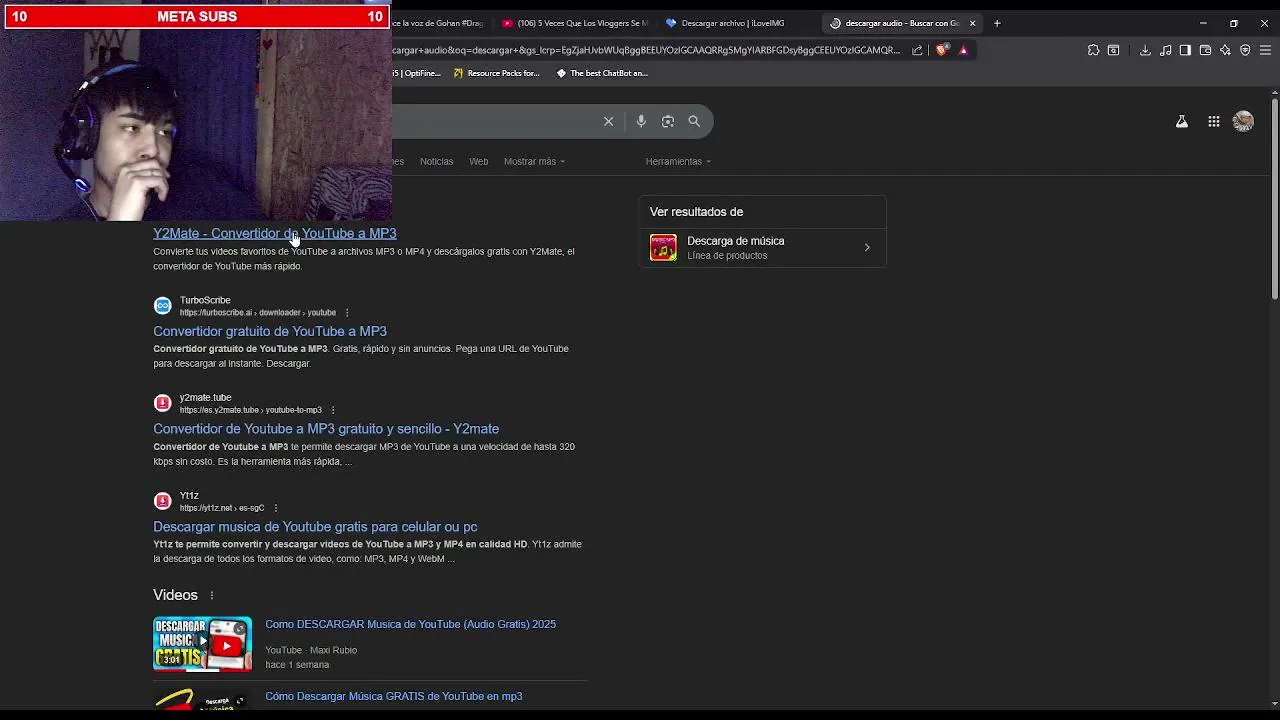Click the share page icon in address bar

tap(917, 50)
